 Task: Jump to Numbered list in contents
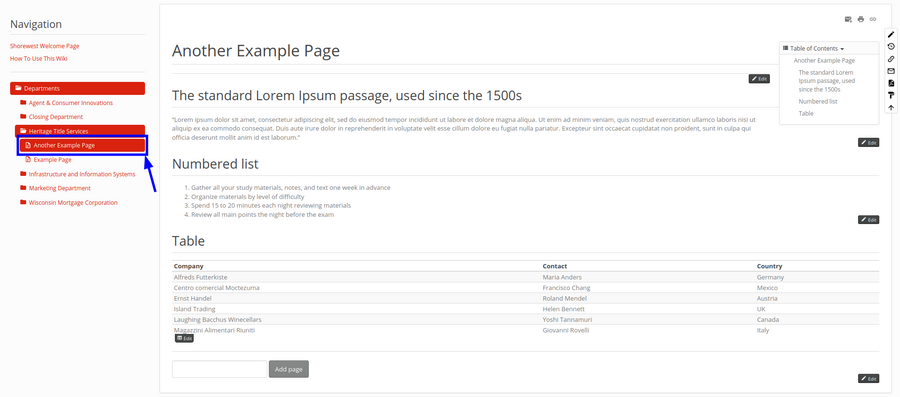(818, 102)
